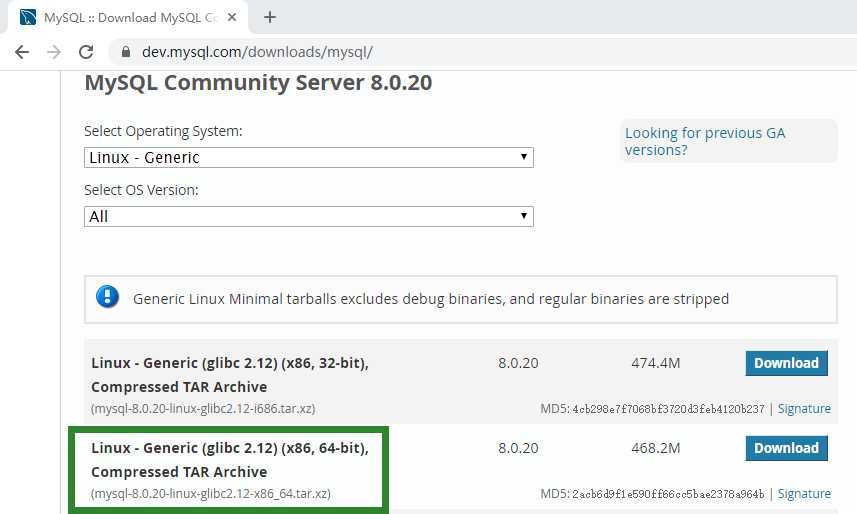
Task: Click the x86_64.tar.xz file name text
Action: tap(211, 493)
